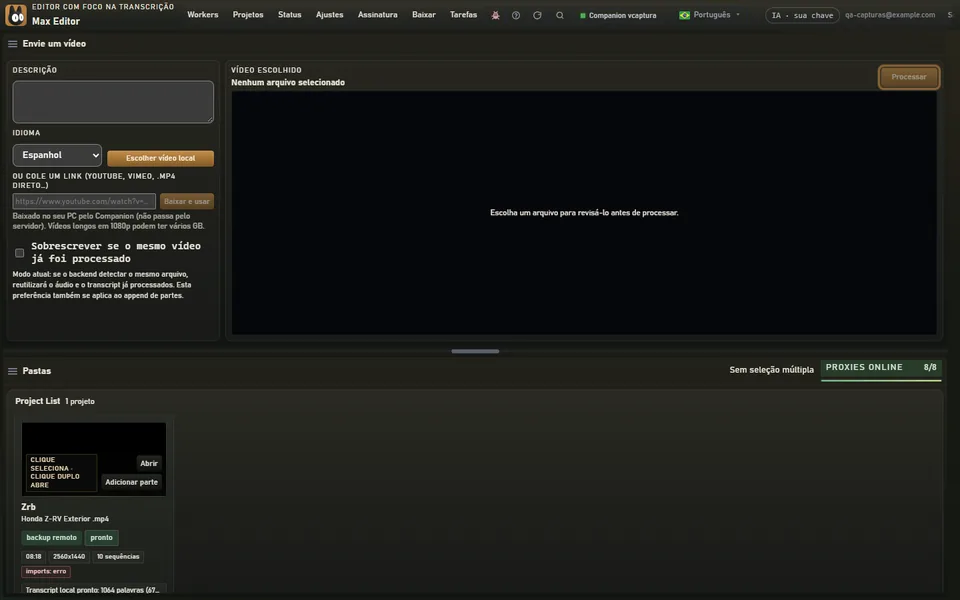Click the Brazil flag icon
This screenshot has width=960, height=600.
point(684,15)
